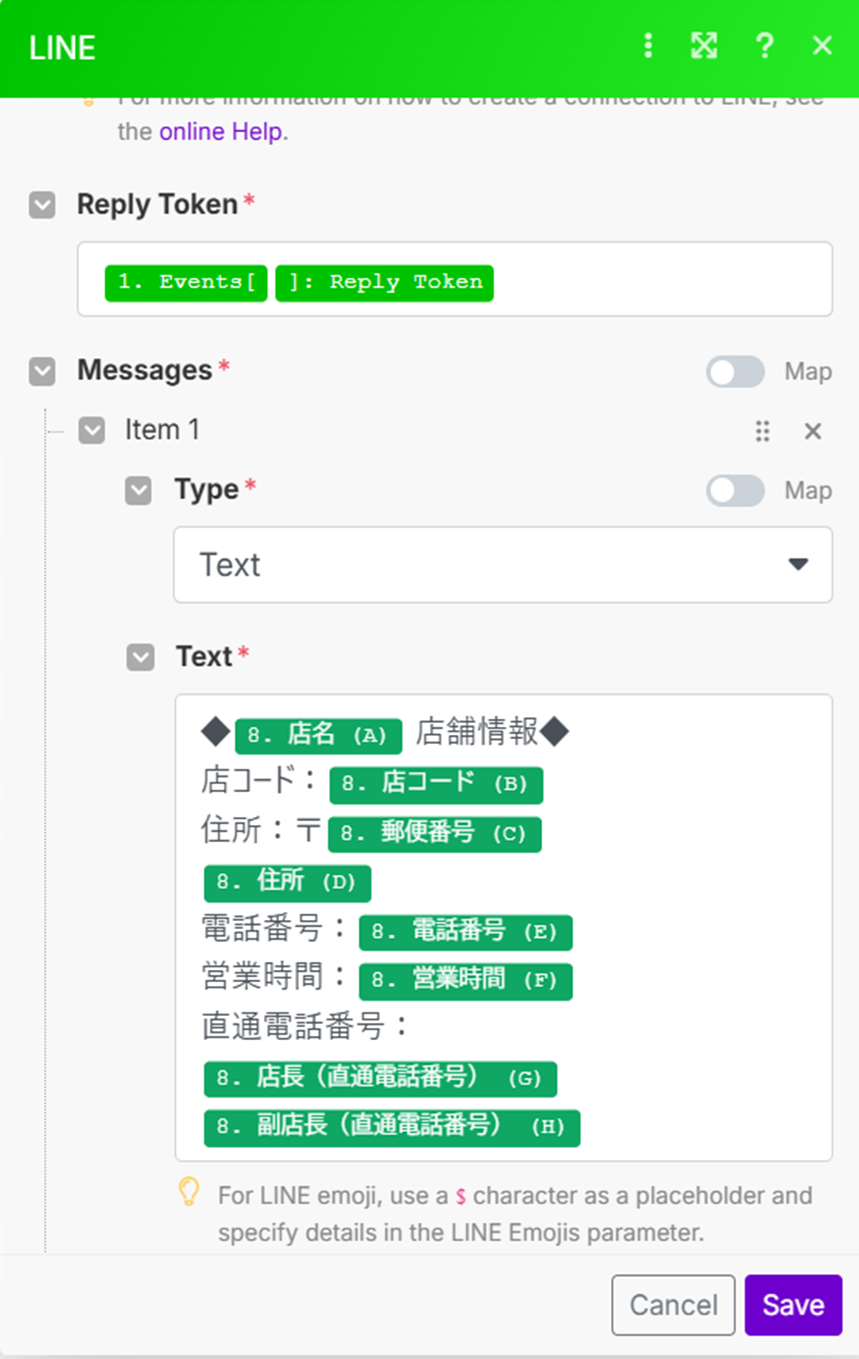Collapse the Text field chevron
Viewport: 859px width, 1359px height.
point(140,657)
